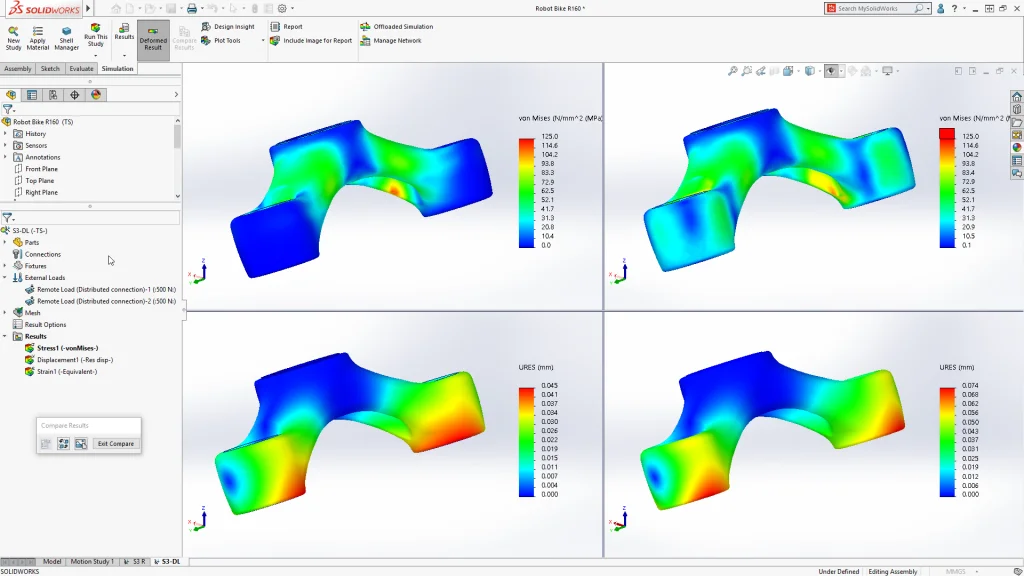The image size is (1024, 576).
Task: Toggle the Hide/Show Items view button
Action: click(831, 71)
